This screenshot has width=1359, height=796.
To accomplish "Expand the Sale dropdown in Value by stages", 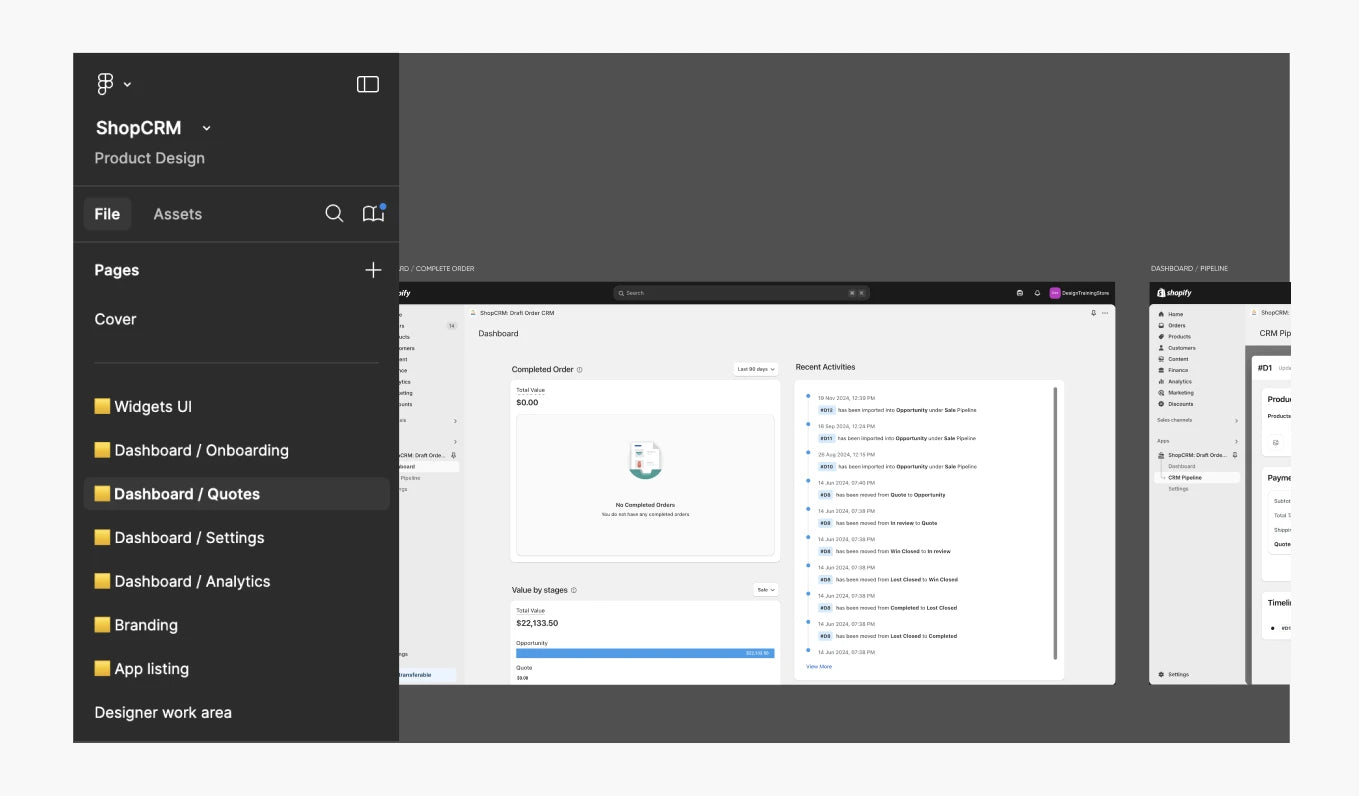I will point(765,590).
